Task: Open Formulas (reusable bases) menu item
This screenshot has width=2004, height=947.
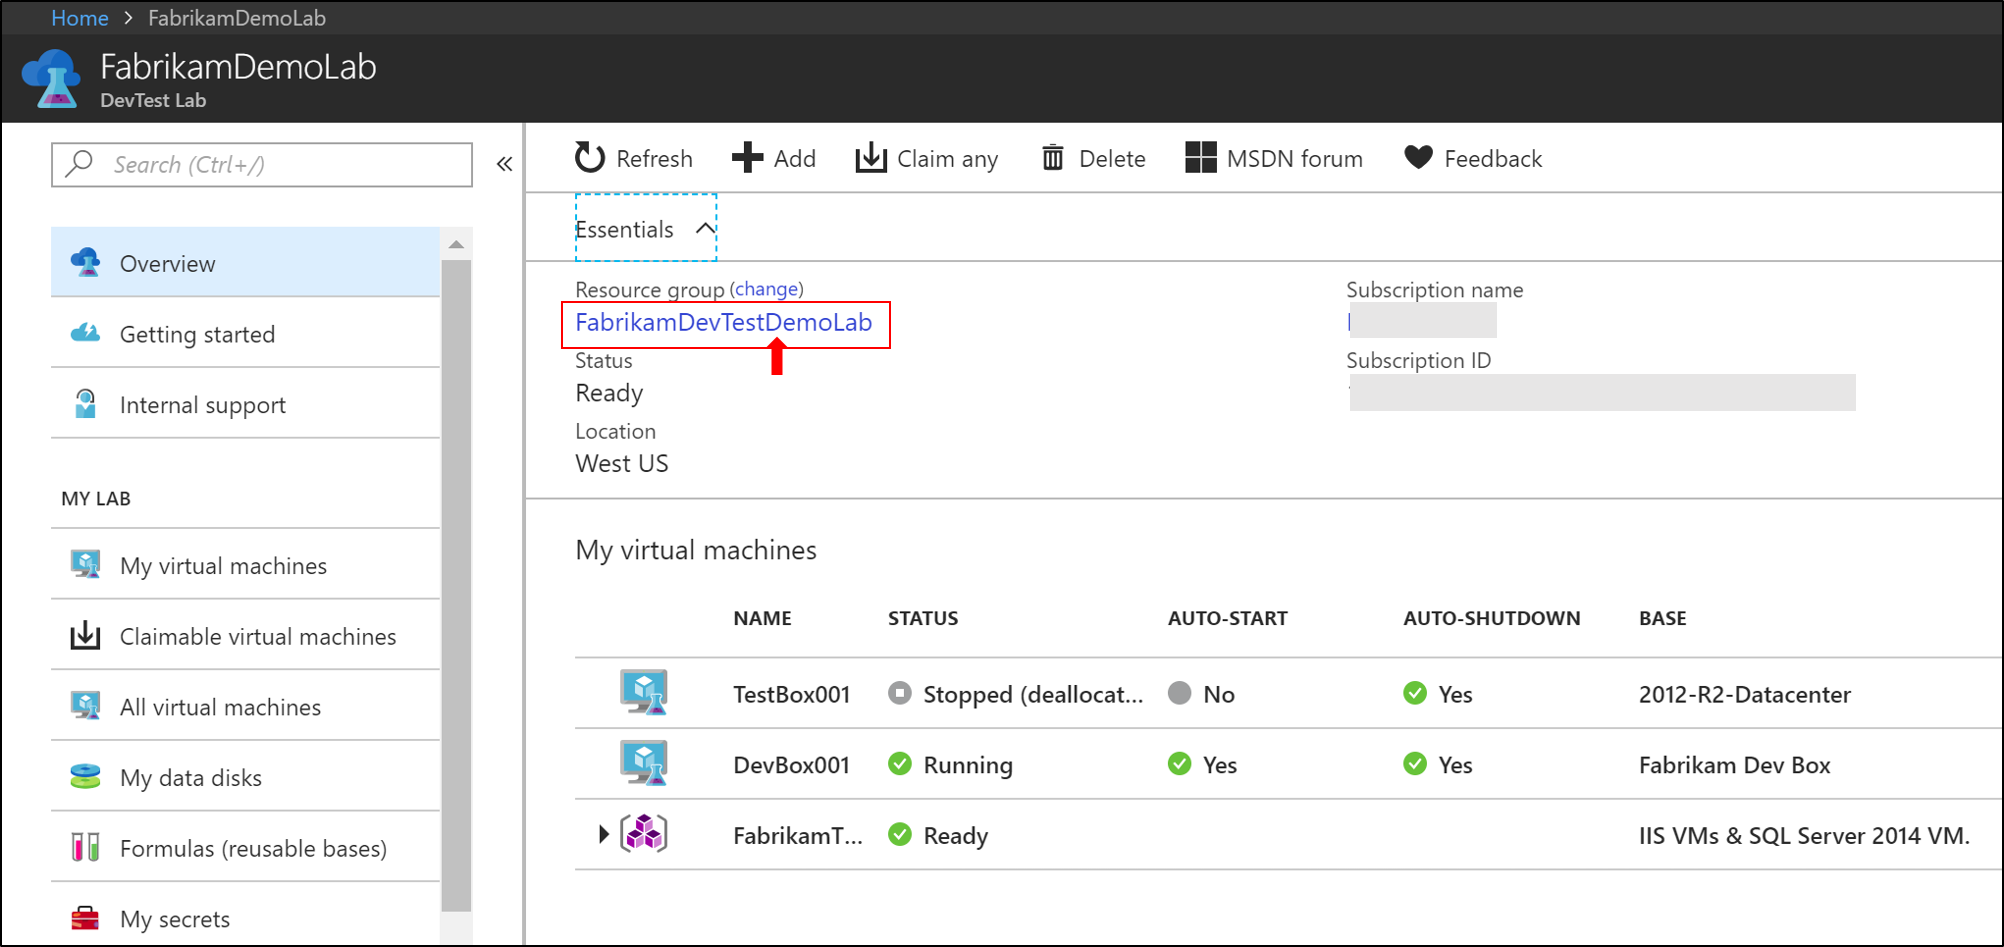Action: click(x=245, y=848)
